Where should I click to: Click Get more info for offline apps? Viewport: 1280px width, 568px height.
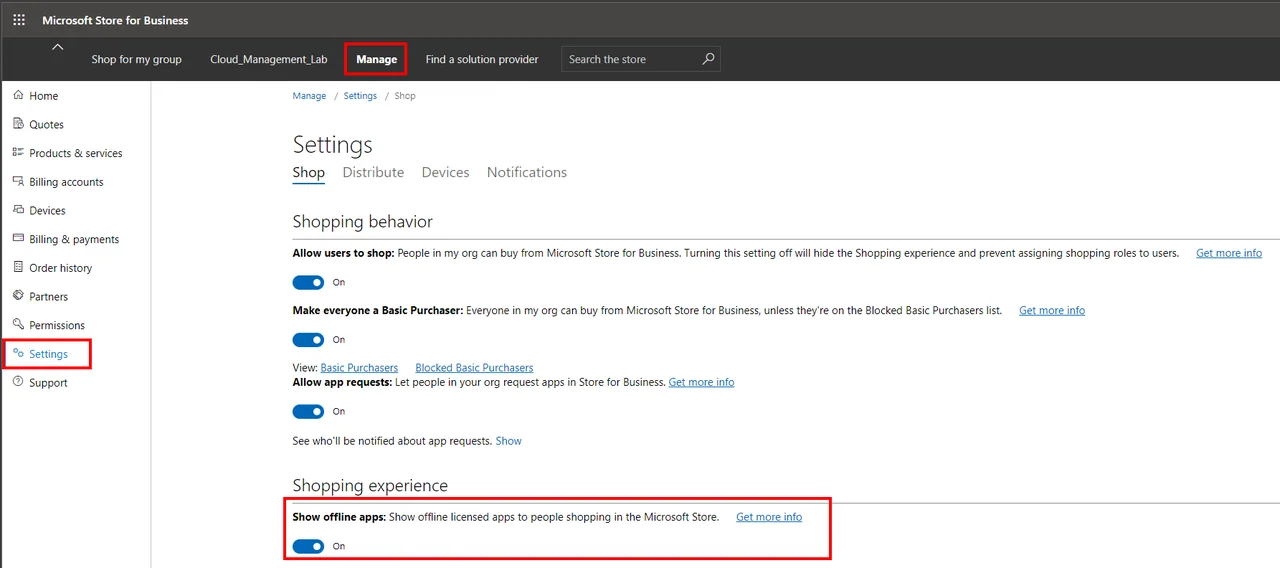point(769,517)
